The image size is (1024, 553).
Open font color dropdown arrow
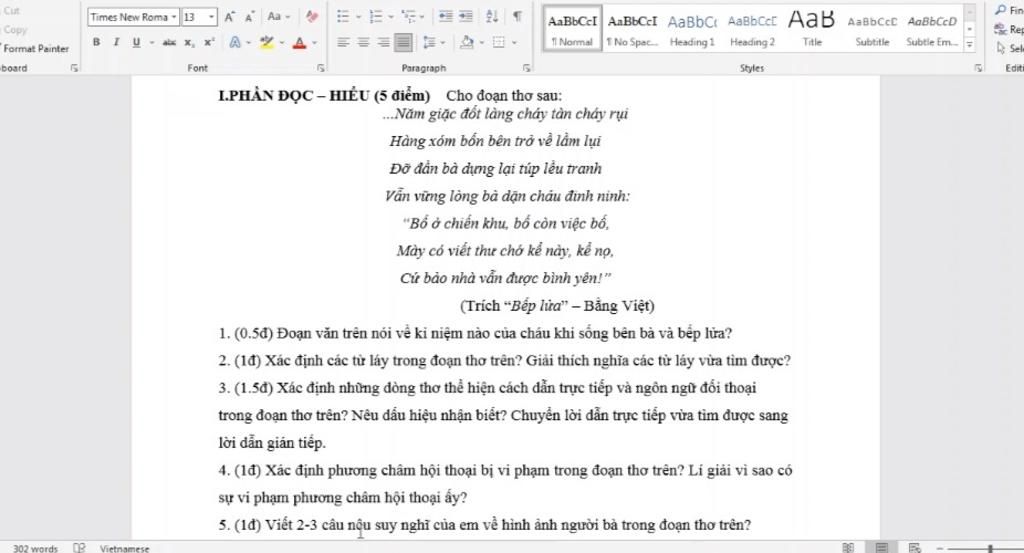pyautogui.click(x=314, y=42)
